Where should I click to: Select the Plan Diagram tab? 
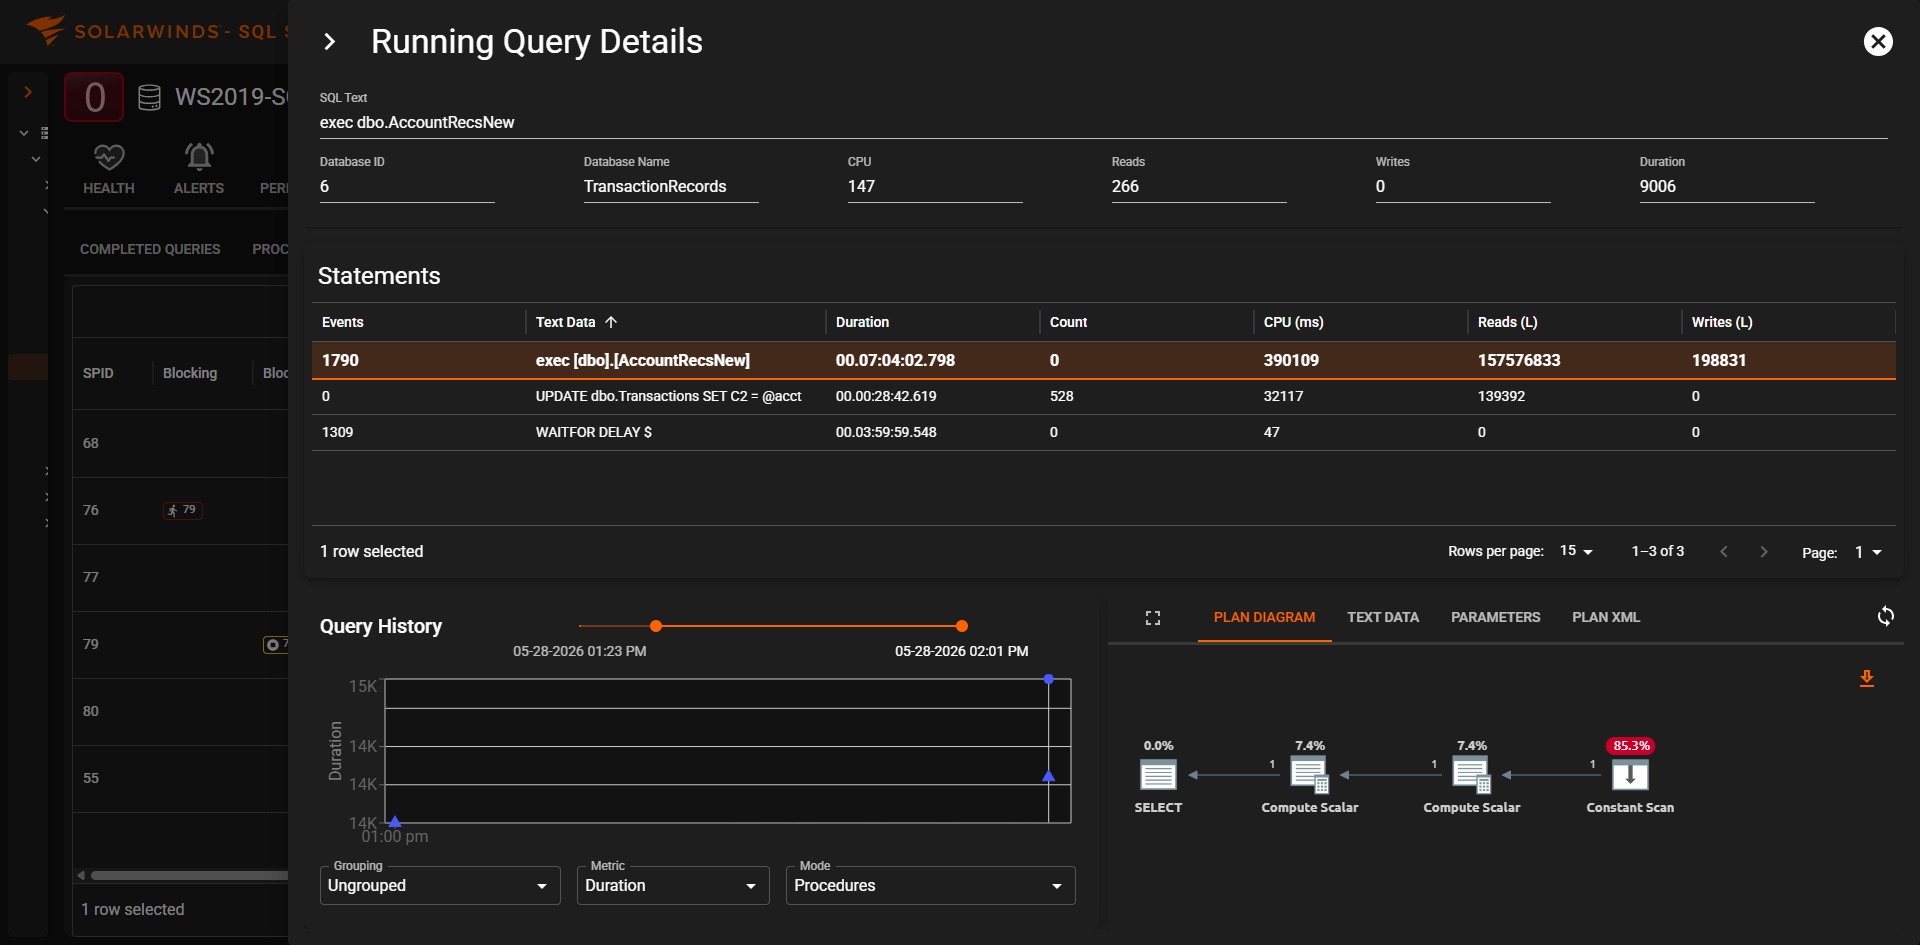pos(1264,617)
